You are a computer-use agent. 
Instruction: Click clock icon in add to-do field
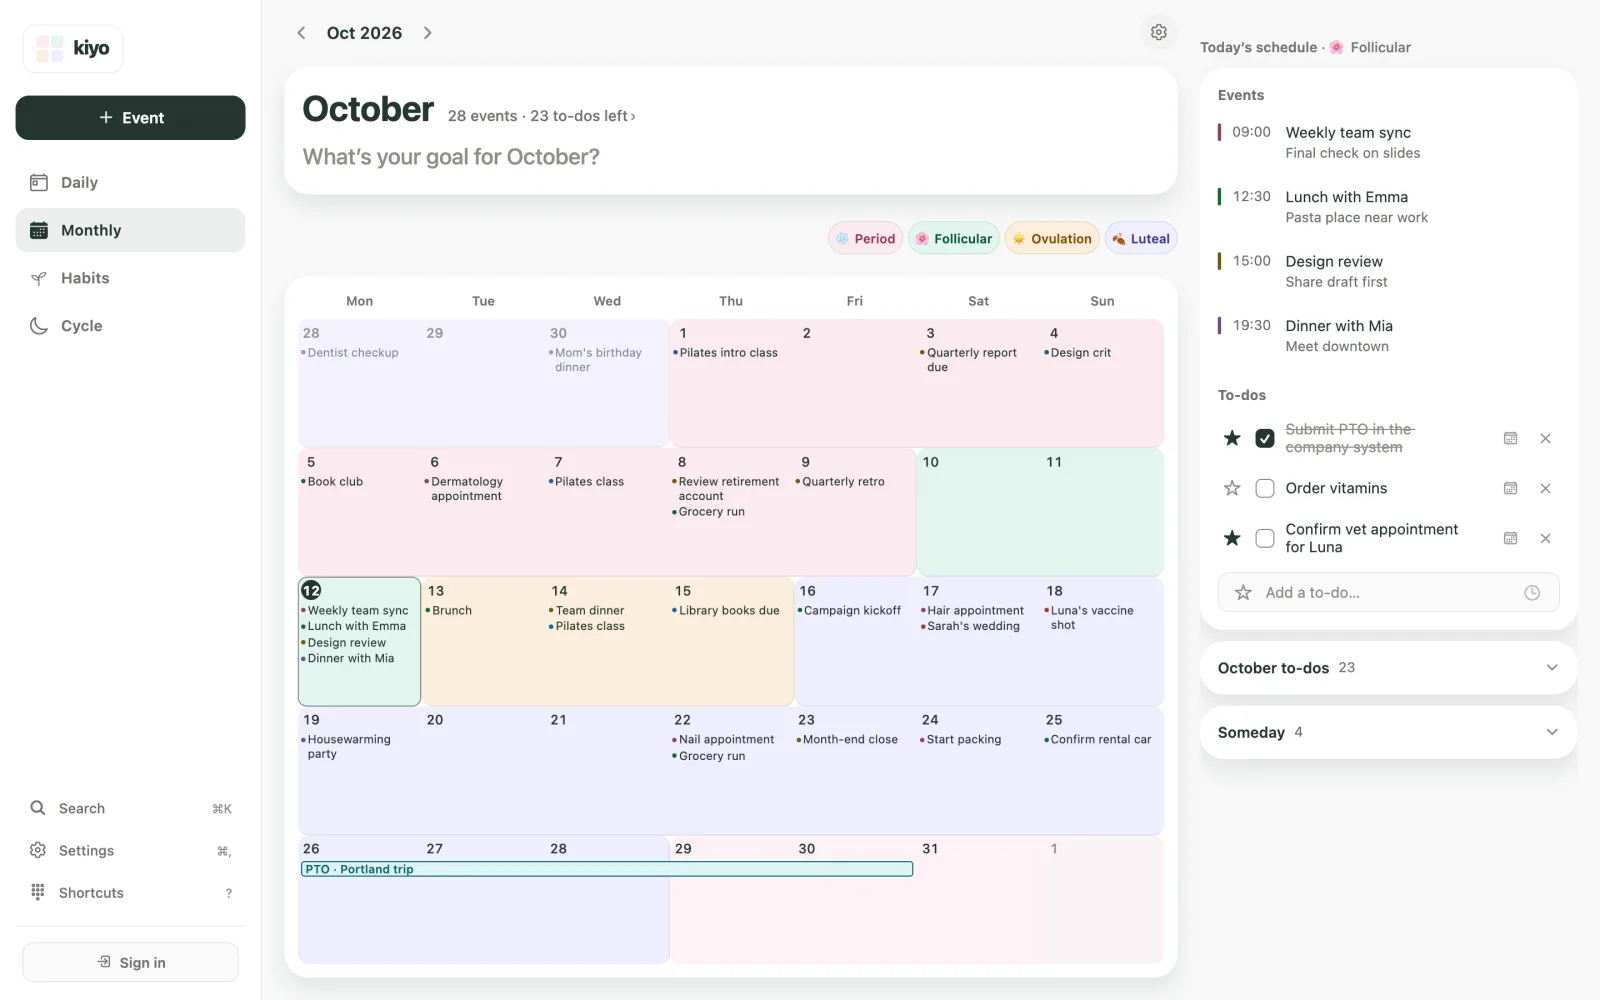[1531, 593]
